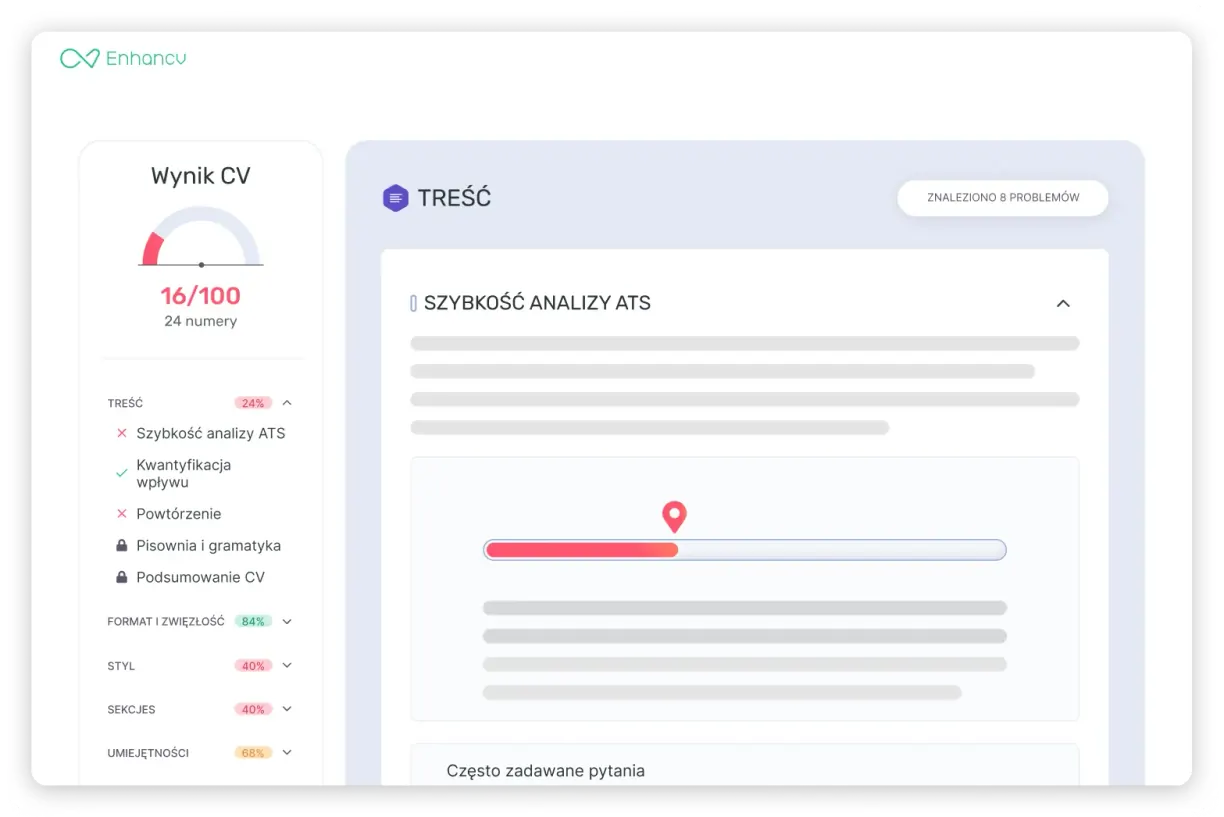Collapse the TREŚĆ sidebar section
The height and width of the screenshot is (817, 1224).
(x=287, y=403)
